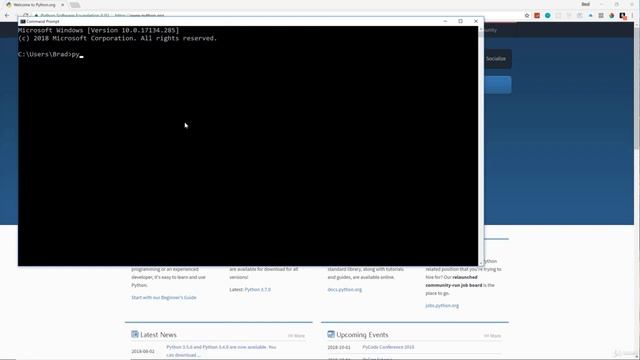Click the grid-shaped extension icon in Chrome
This screenshot has width=640, height=360.
click(601, 16)
